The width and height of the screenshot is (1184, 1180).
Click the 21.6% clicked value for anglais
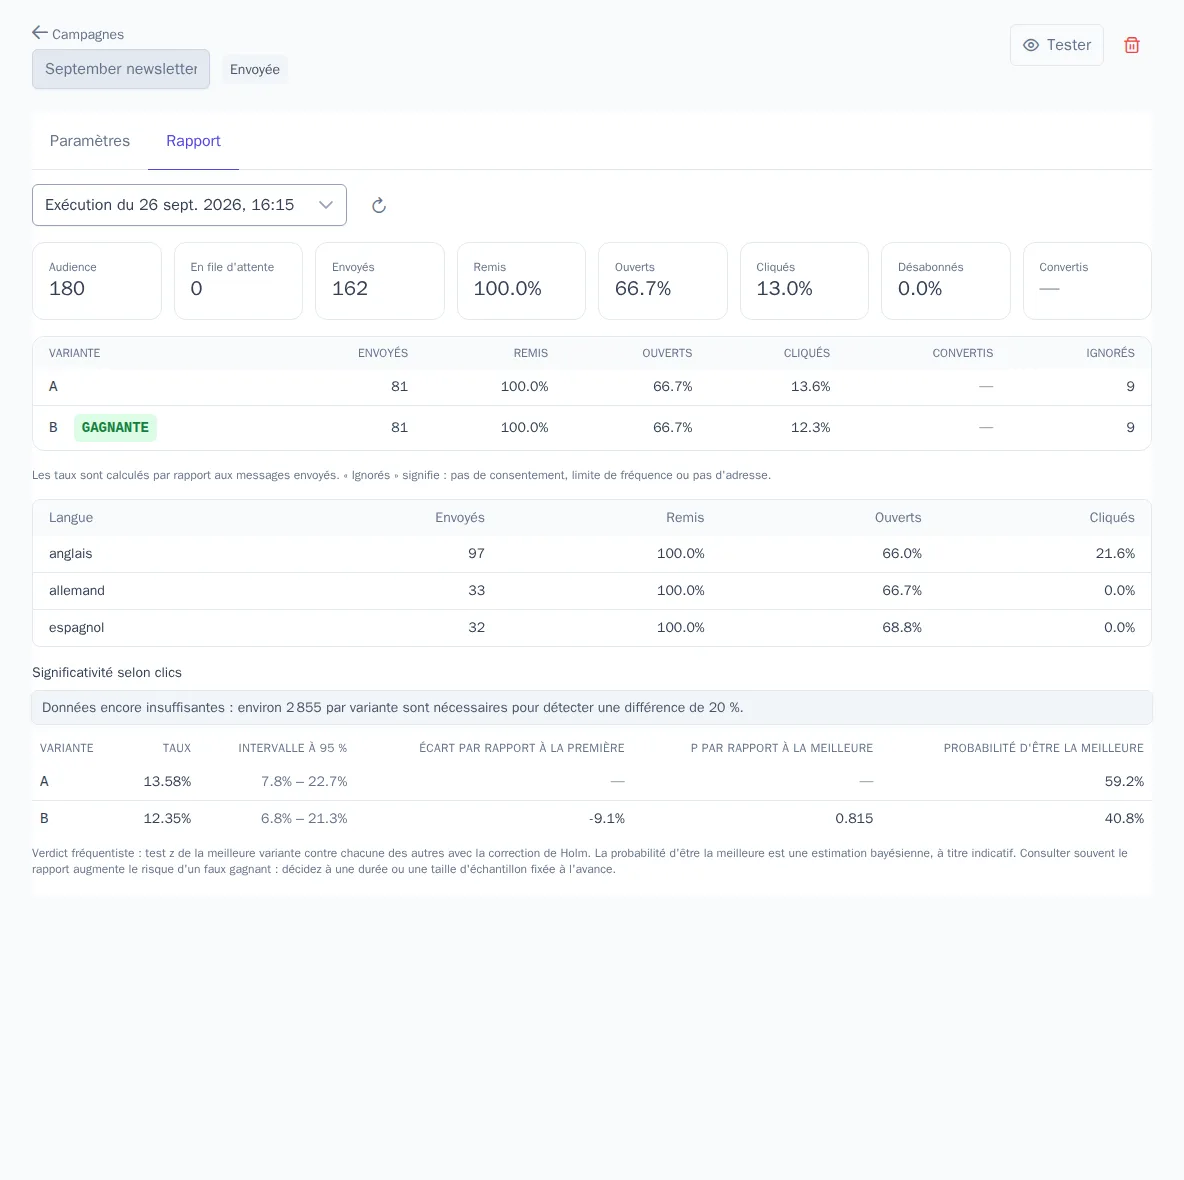[x=1115, y=553]
